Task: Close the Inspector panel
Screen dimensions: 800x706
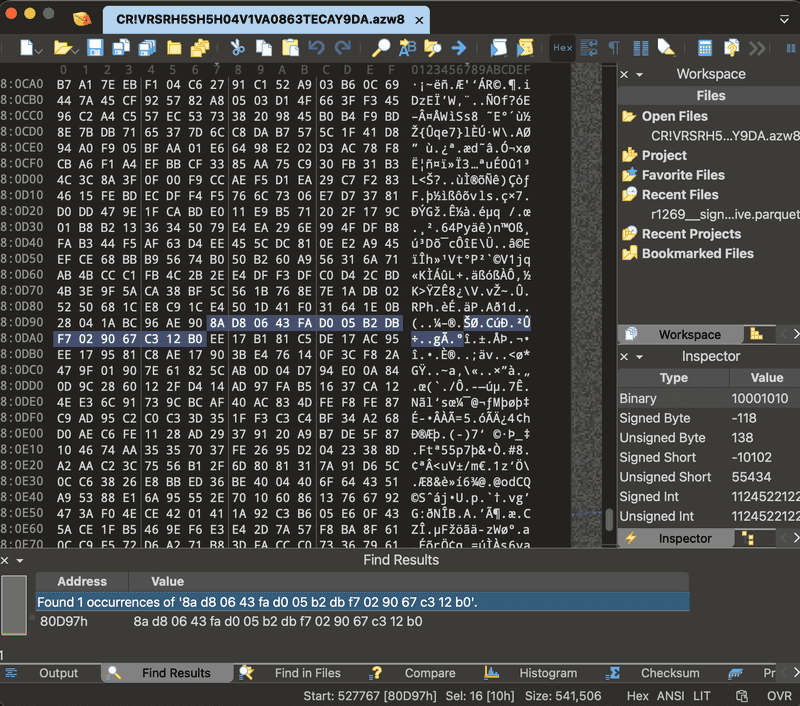Action: [624, 357]
